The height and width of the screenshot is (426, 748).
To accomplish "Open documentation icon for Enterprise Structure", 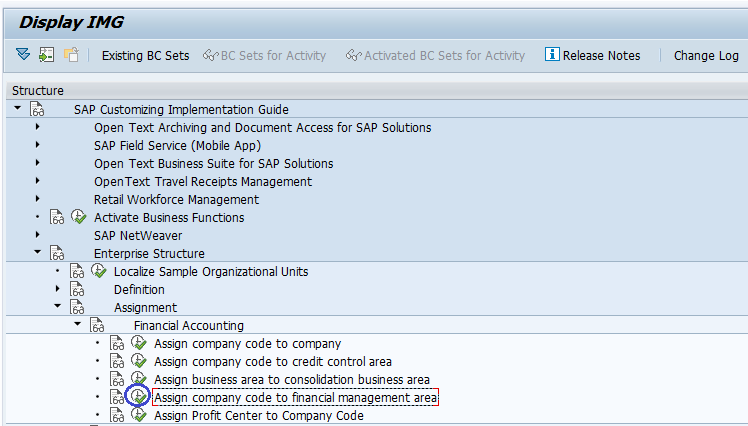I will click(57, 253).
